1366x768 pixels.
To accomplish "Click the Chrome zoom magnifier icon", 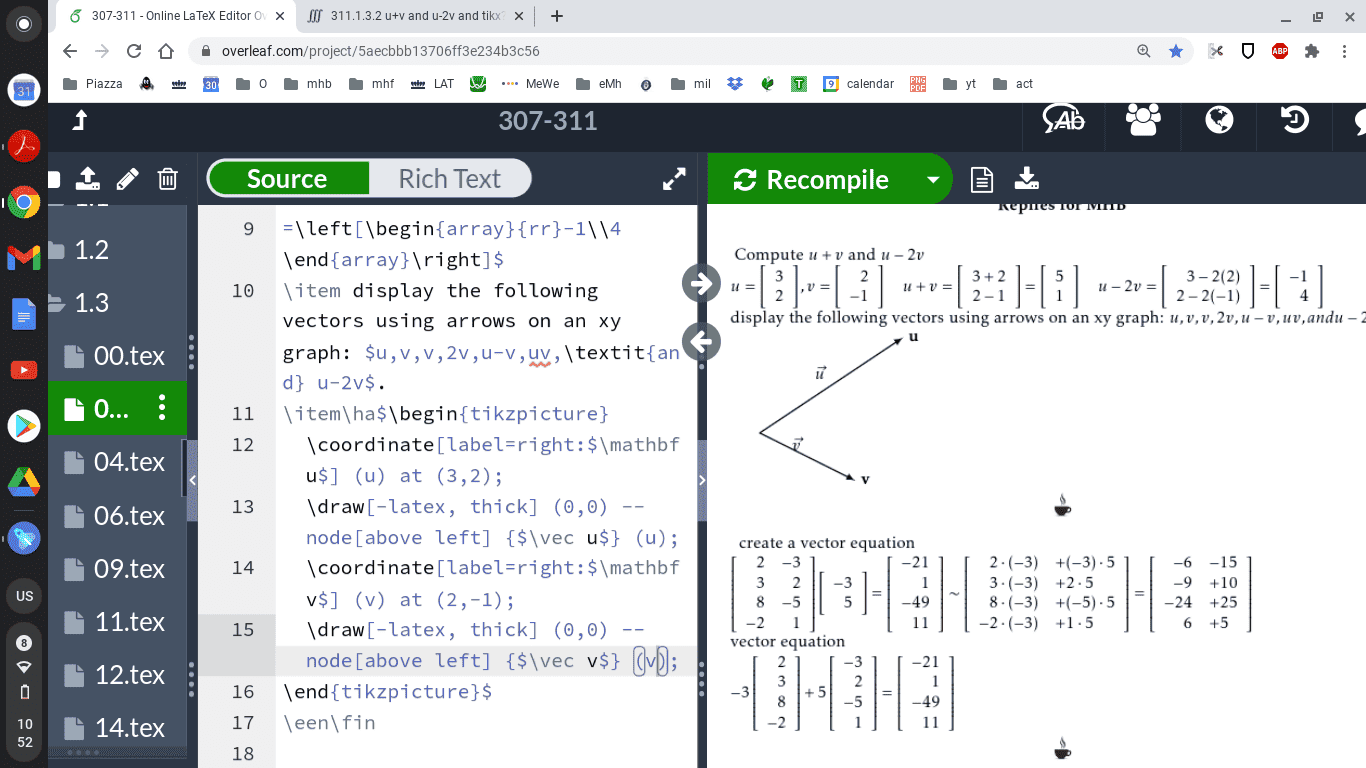I will 1144,51.
